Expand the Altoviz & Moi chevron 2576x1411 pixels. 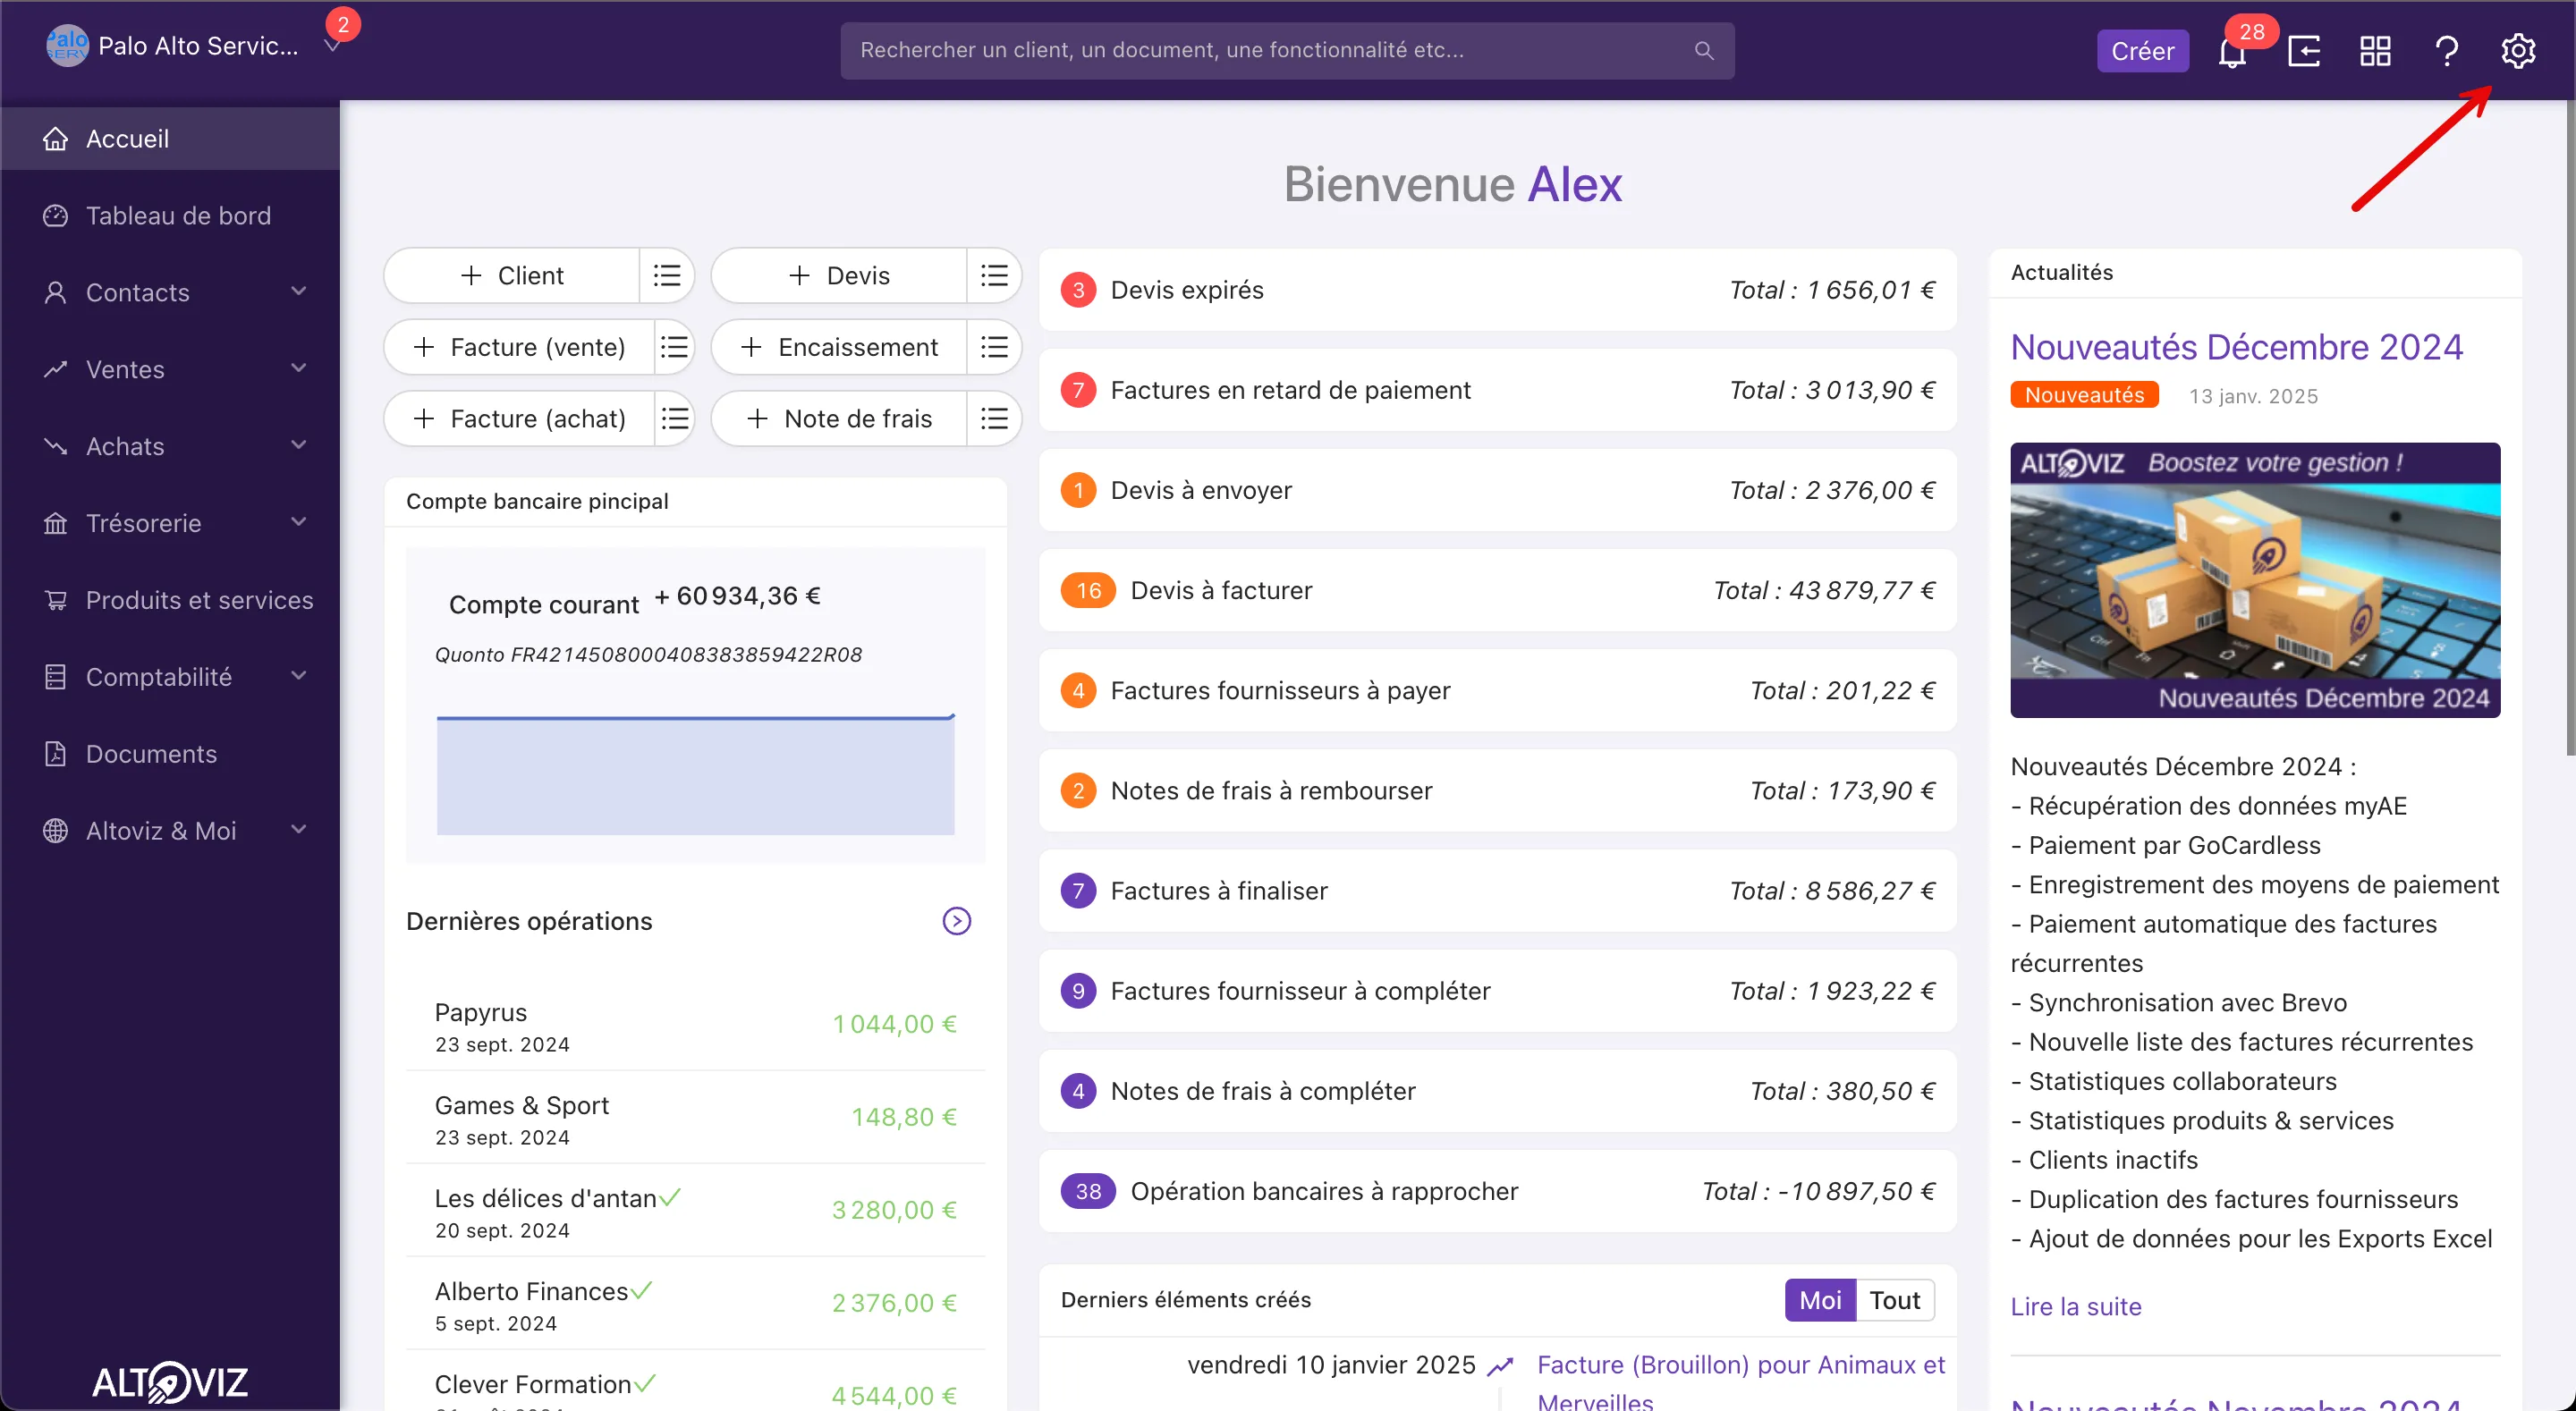[x=298, y=830]
